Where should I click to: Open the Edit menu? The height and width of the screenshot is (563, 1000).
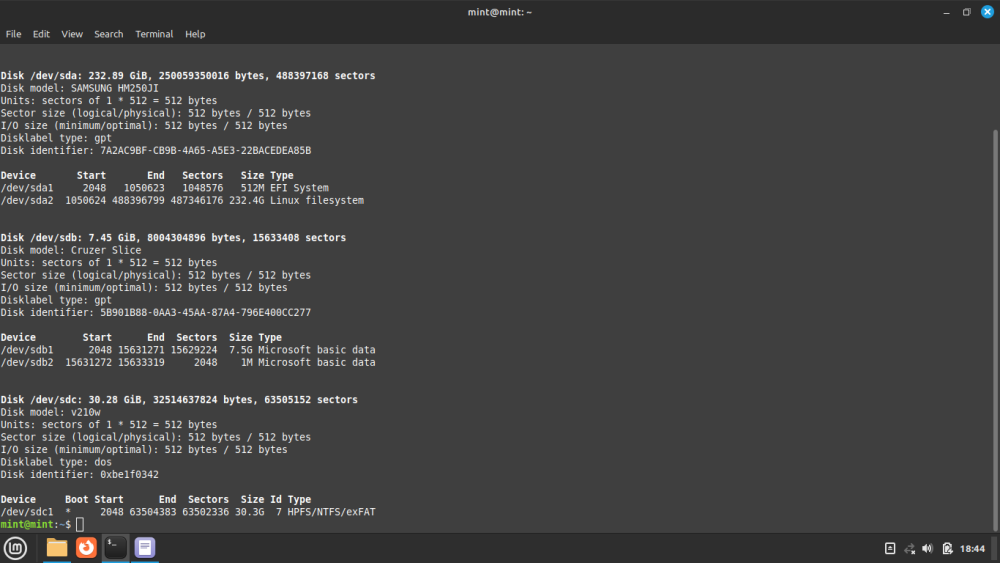click(41, 34)
